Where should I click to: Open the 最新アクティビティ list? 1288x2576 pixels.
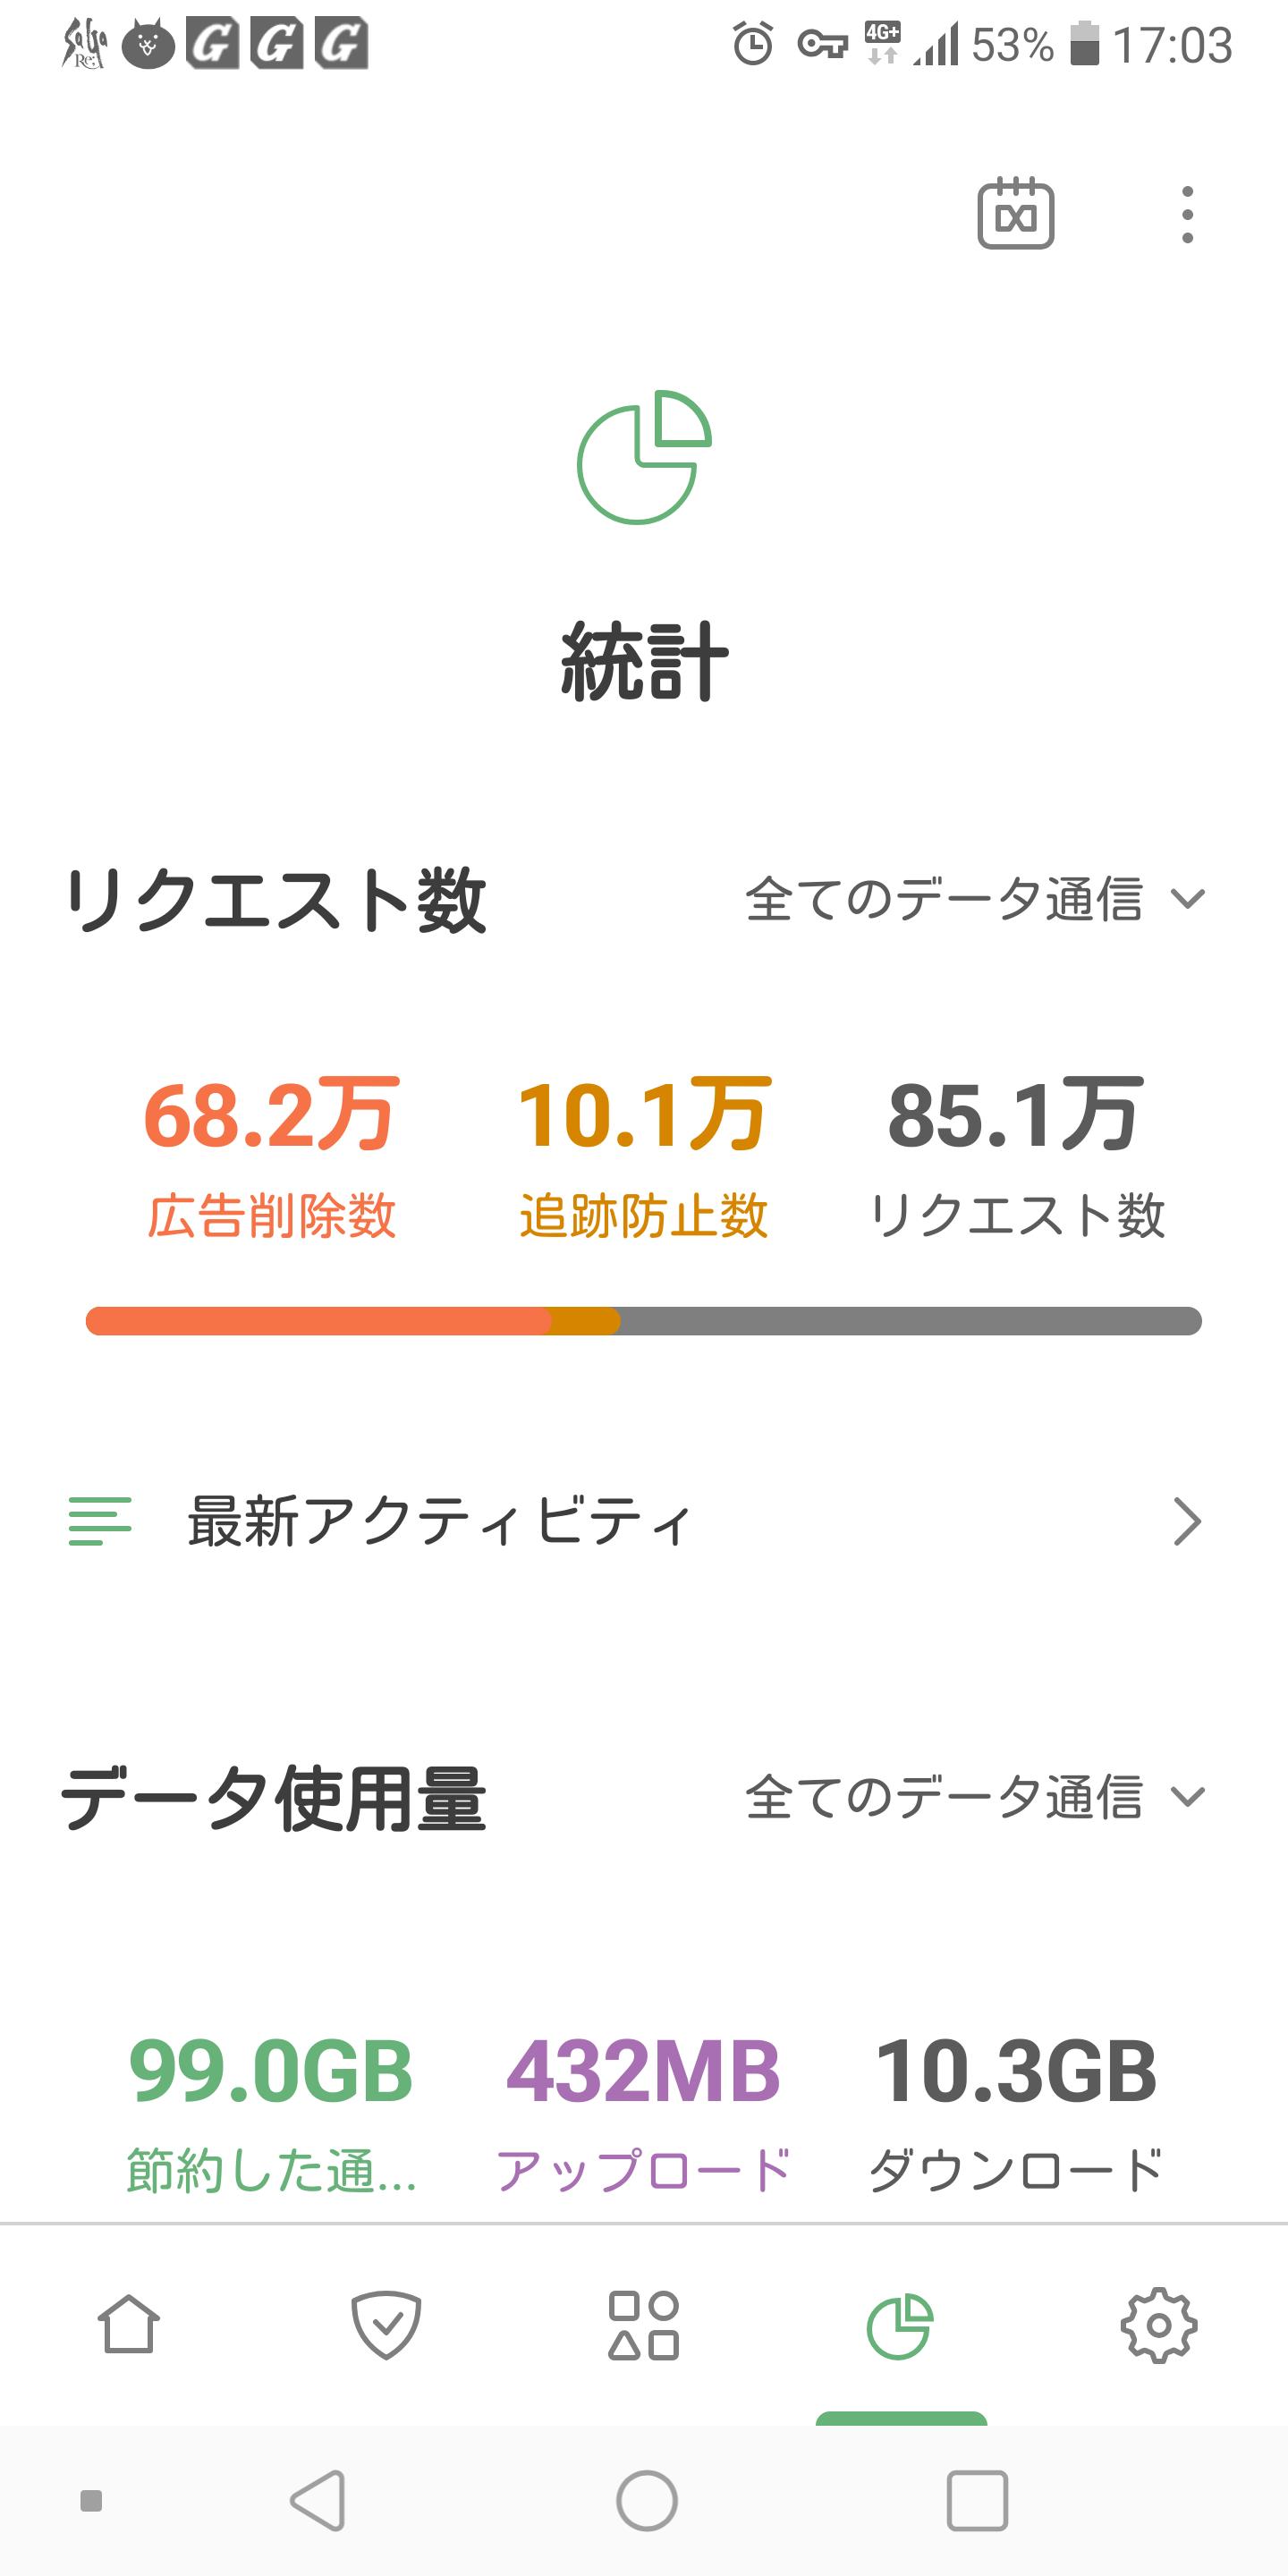point(636,1522)
